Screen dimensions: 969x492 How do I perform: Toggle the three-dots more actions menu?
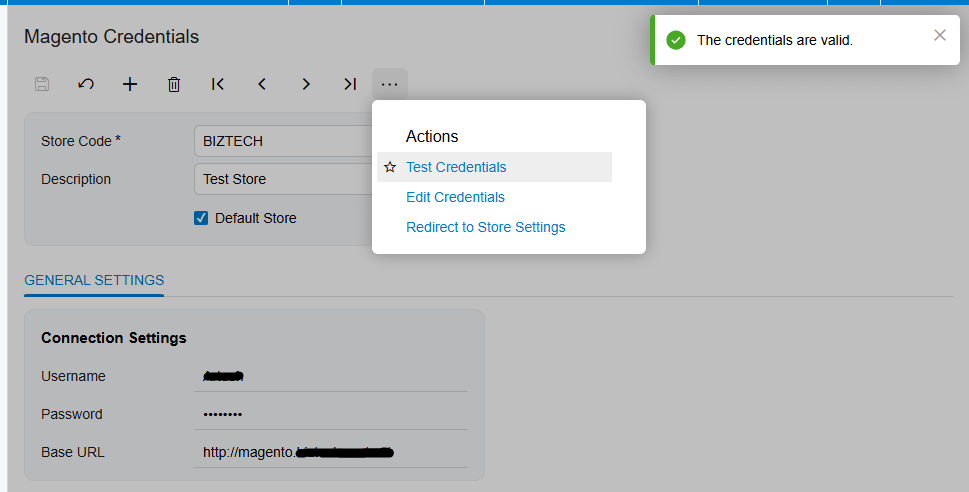coord(390,84)
